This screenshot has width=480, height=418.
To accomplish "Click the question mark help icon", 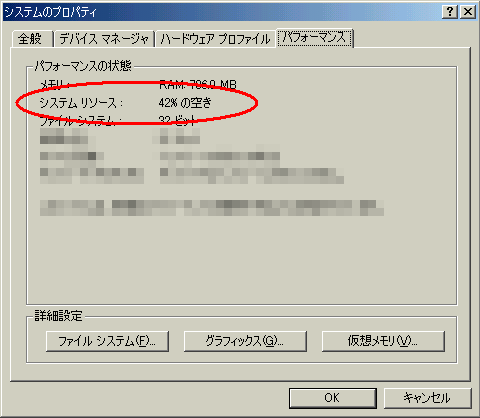I will 450,12.
